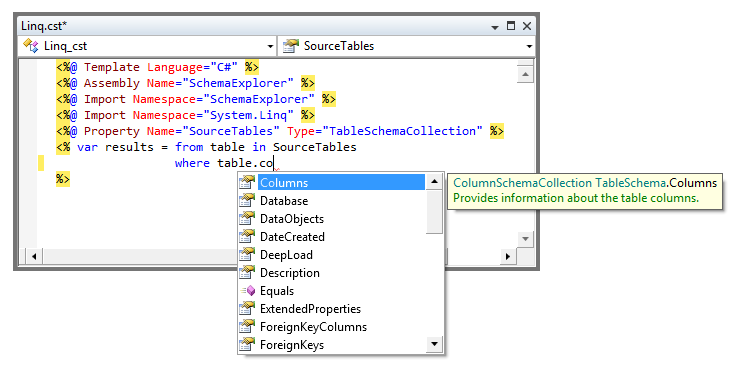Open the SourceTables member dropdown
This screenshot has height=375, width=741.
(x=529, y=46)
